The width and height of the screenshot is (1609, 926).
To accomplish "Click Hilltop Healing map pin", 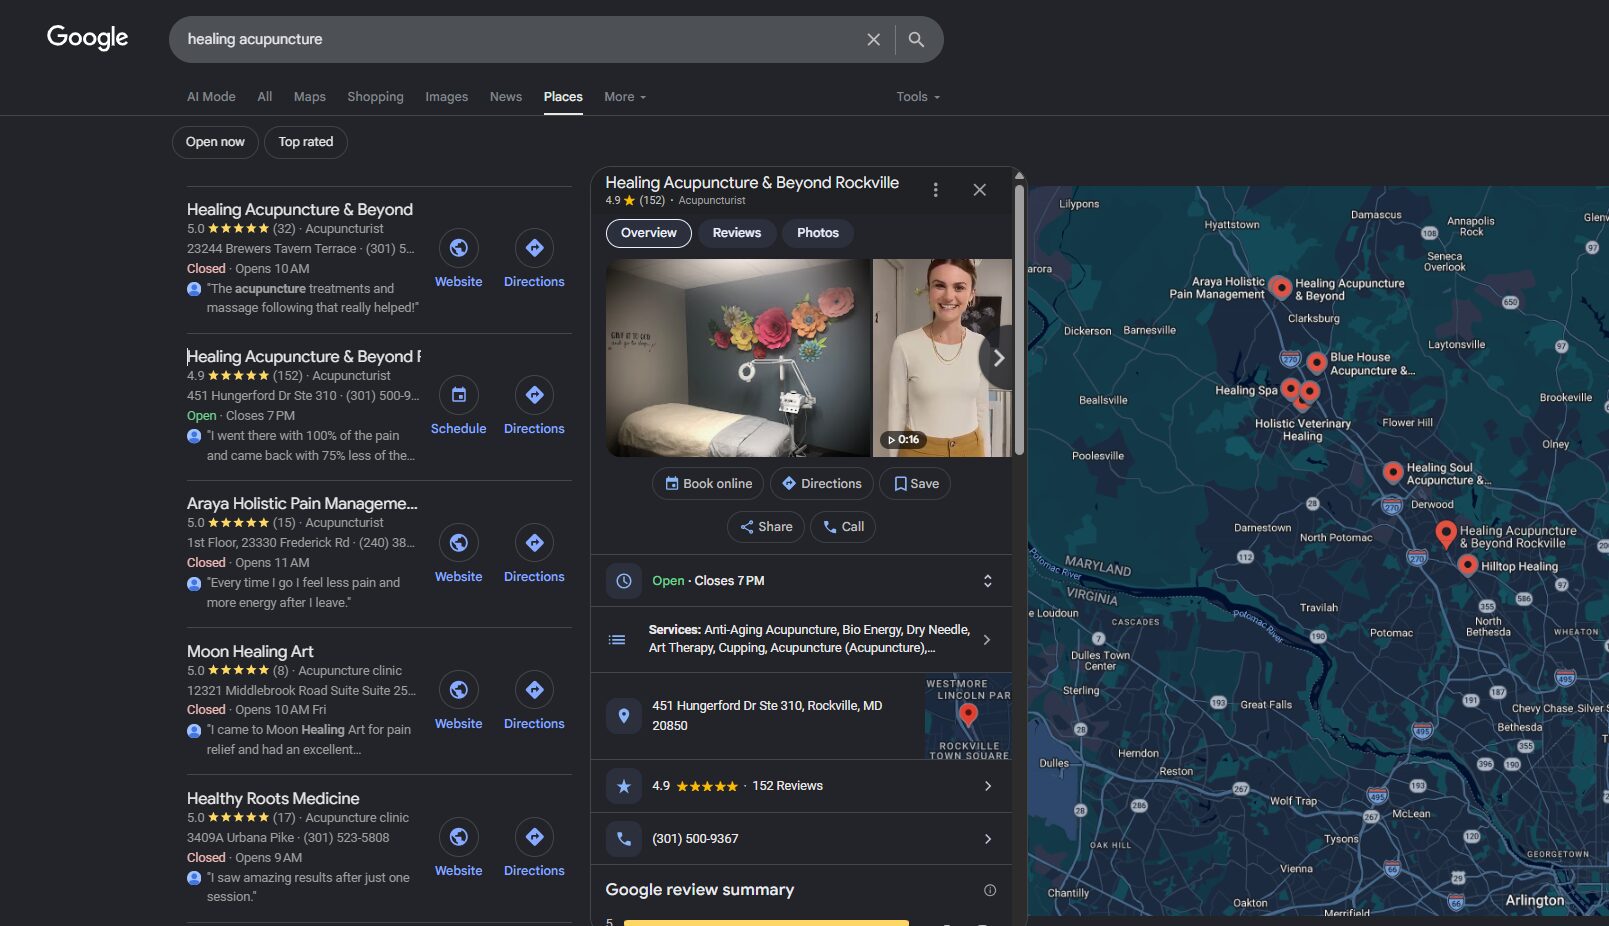I will tap(1467, 566).
